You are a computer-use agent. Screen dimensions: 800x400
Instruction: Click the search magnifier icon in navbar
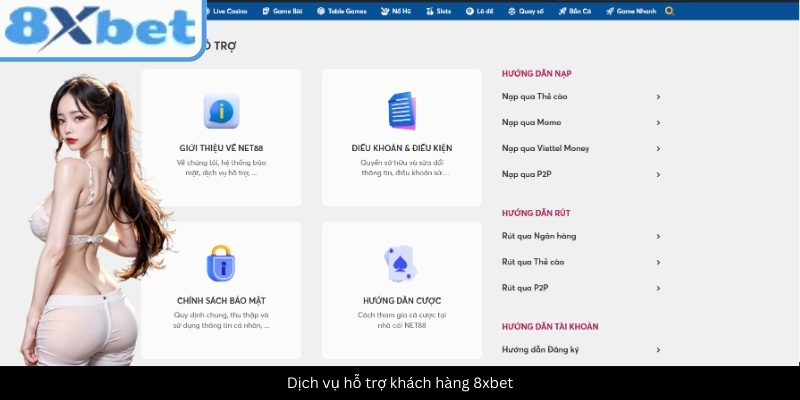pyautogui.click(x=669, y=11)
